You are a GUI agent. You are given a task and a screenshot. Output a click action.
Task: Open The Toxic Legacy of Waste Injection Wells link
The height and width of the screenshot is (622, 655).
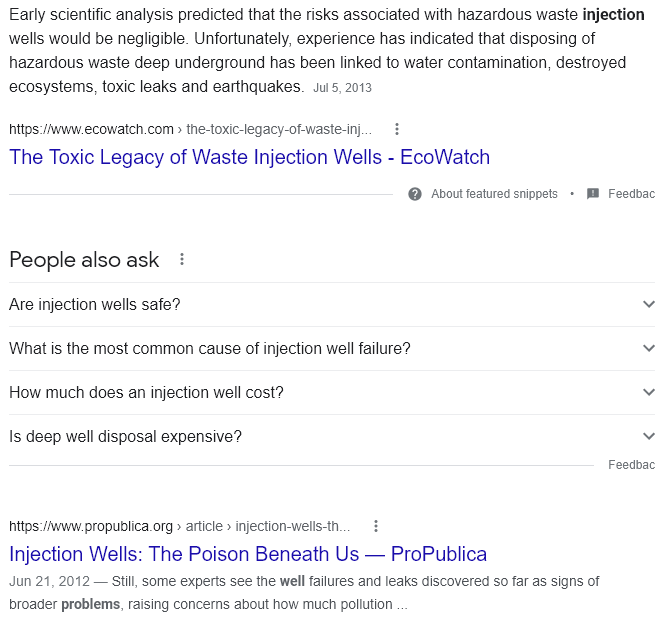[249, 157]
